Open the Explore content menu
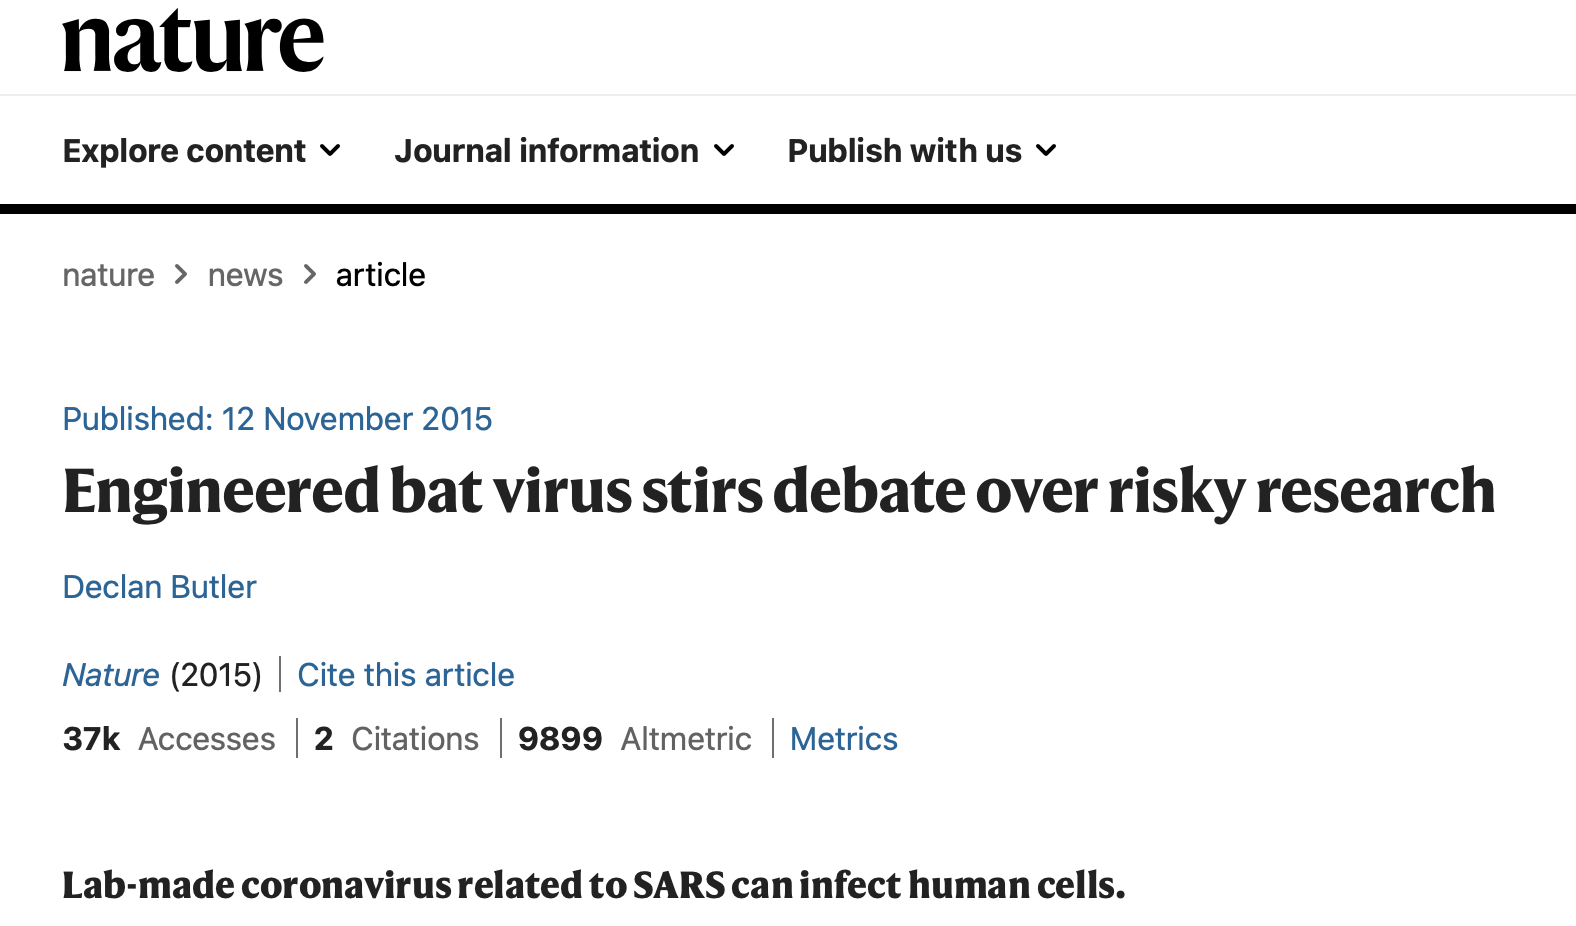The width and height of the screenshot is (1576, 926). click(202, 151)
